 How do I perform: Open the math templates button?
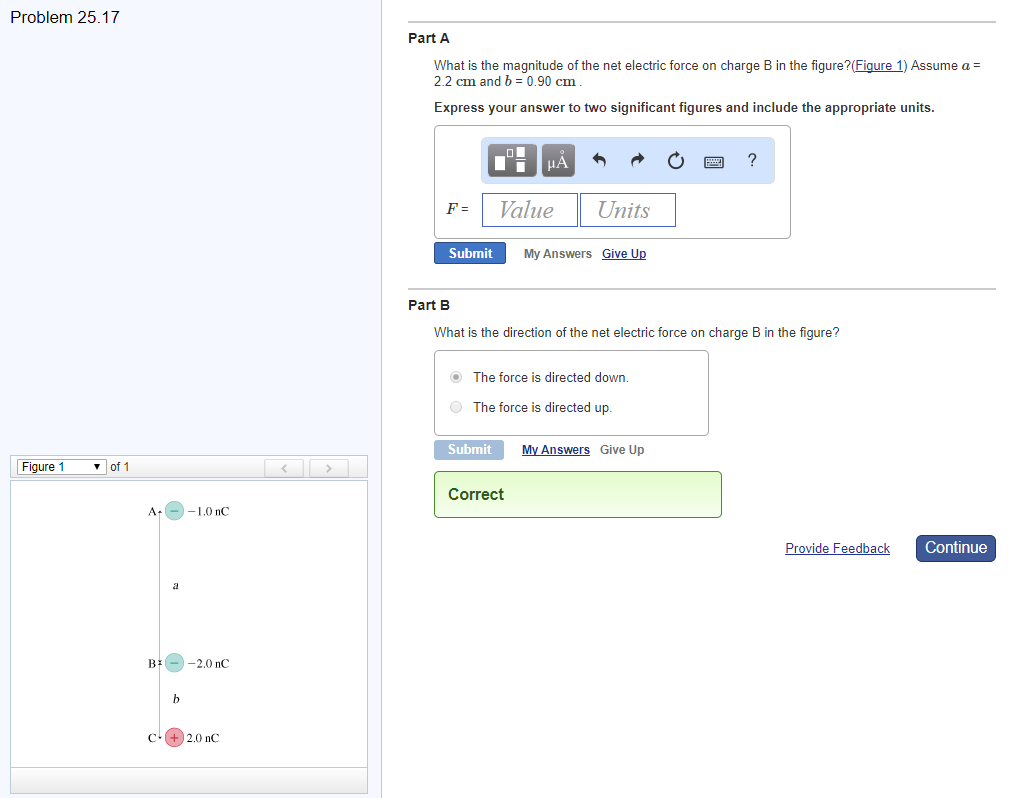[x=513, y=160]
